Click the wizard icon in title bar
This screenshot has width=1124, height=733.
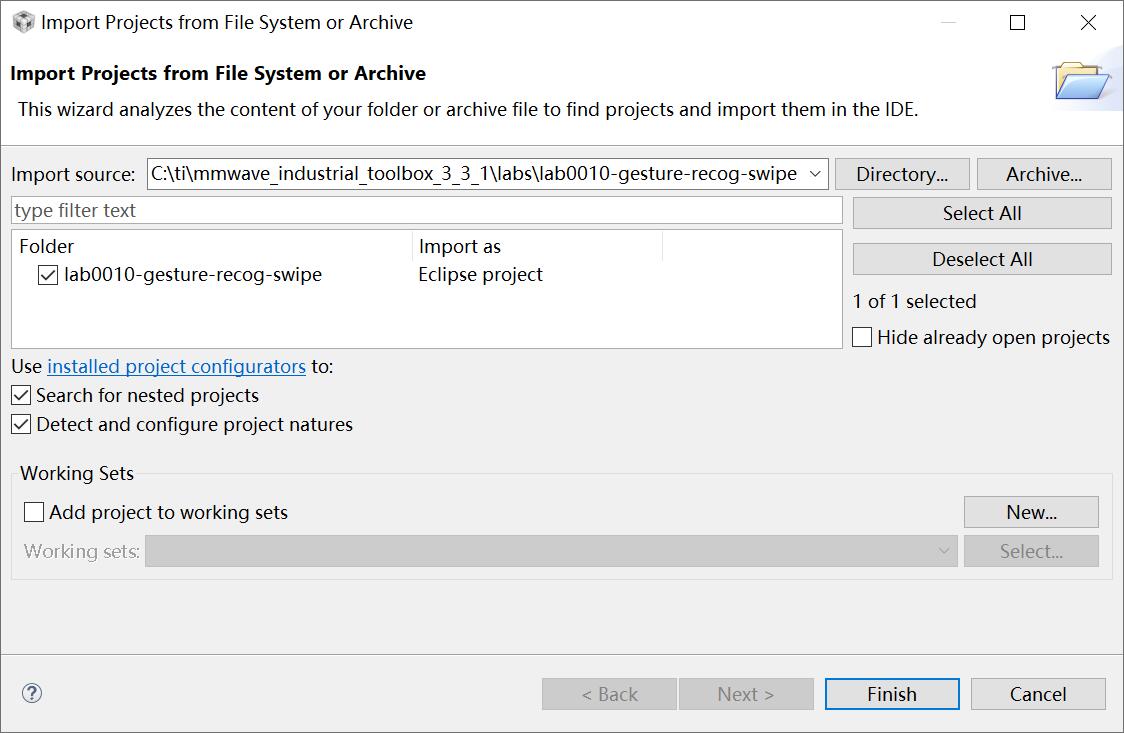22,22
